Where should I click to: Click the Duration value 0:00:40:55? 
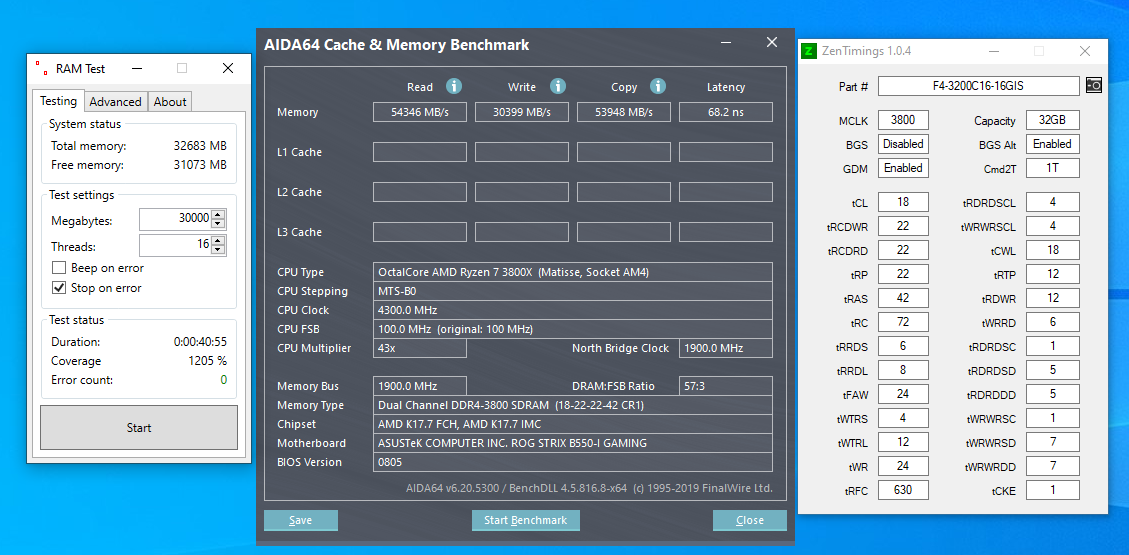(200, 342)
